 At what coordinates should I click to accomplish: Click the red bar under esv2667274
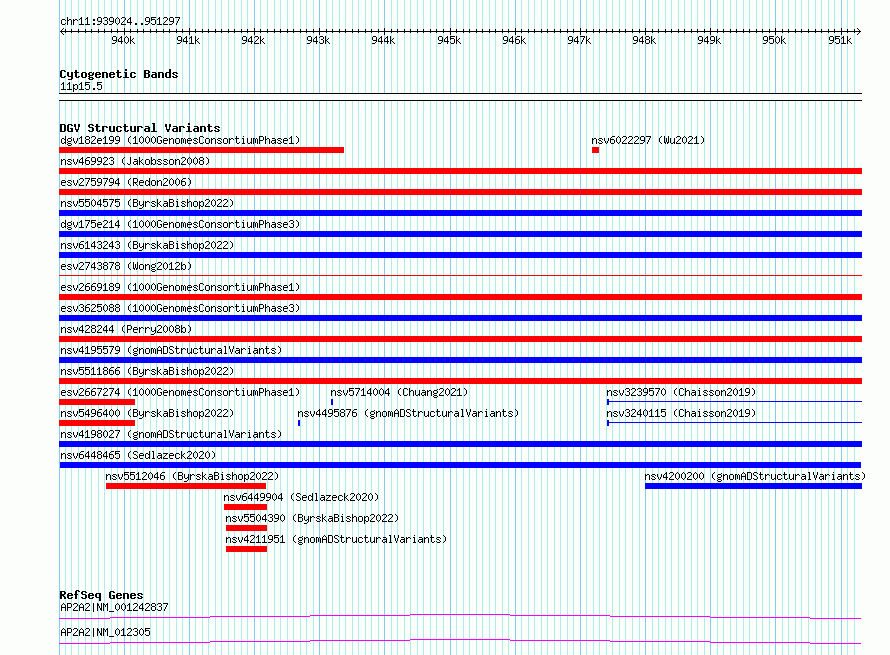pos(97,402)
